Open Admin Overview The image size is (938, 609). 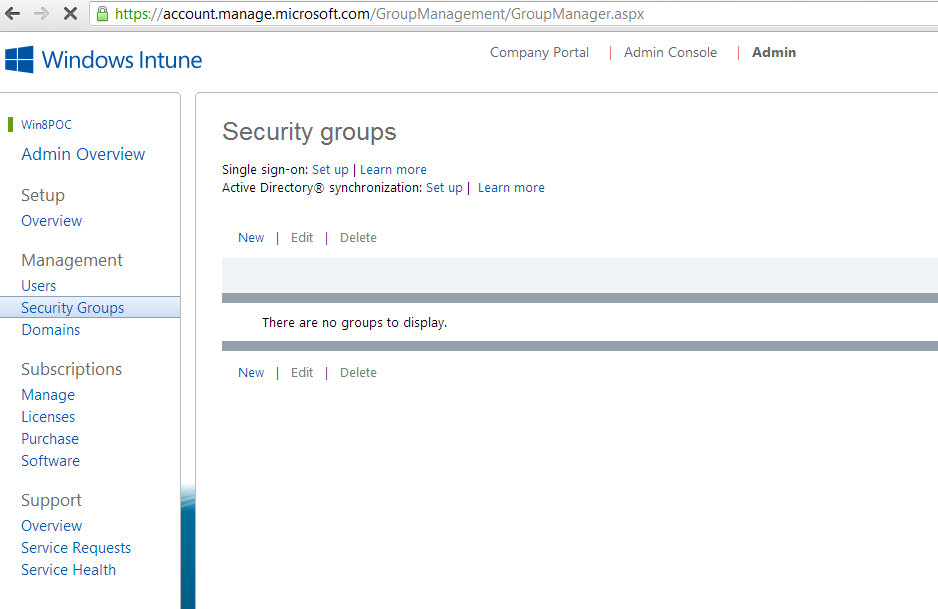[x=82, y=154]
